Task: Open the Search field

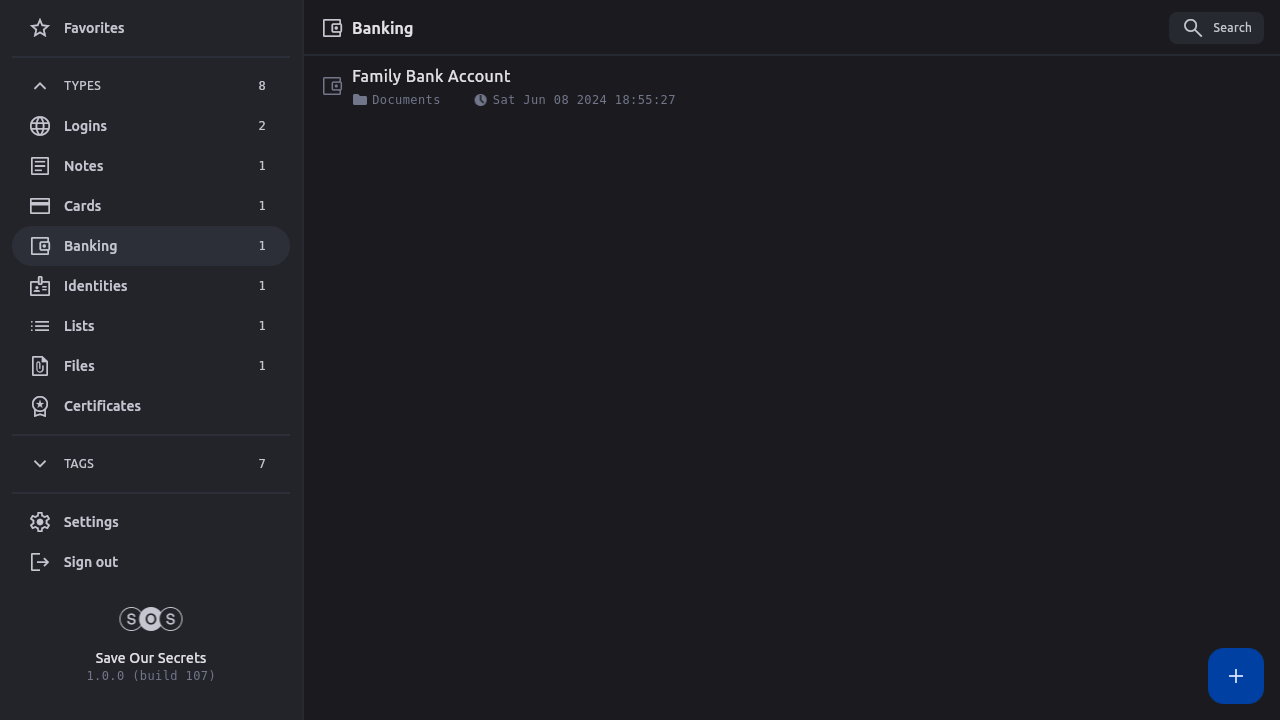Action: [1216, 28]
